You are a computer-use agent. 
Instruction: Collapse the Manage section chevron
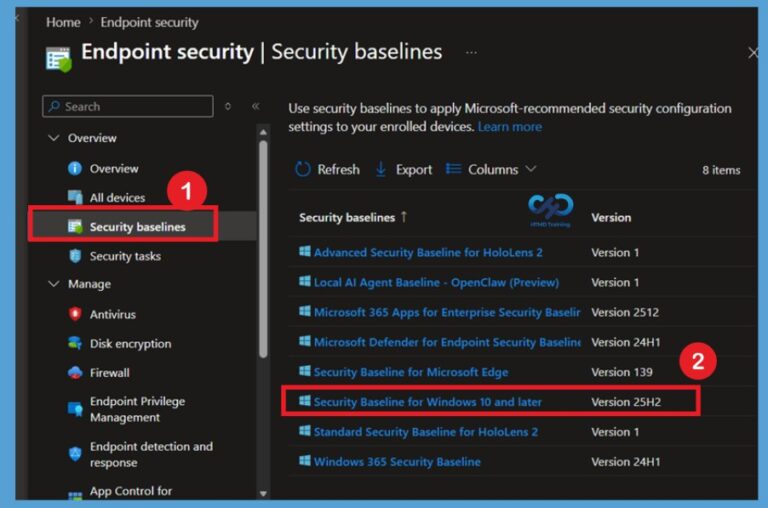point(54,284)
